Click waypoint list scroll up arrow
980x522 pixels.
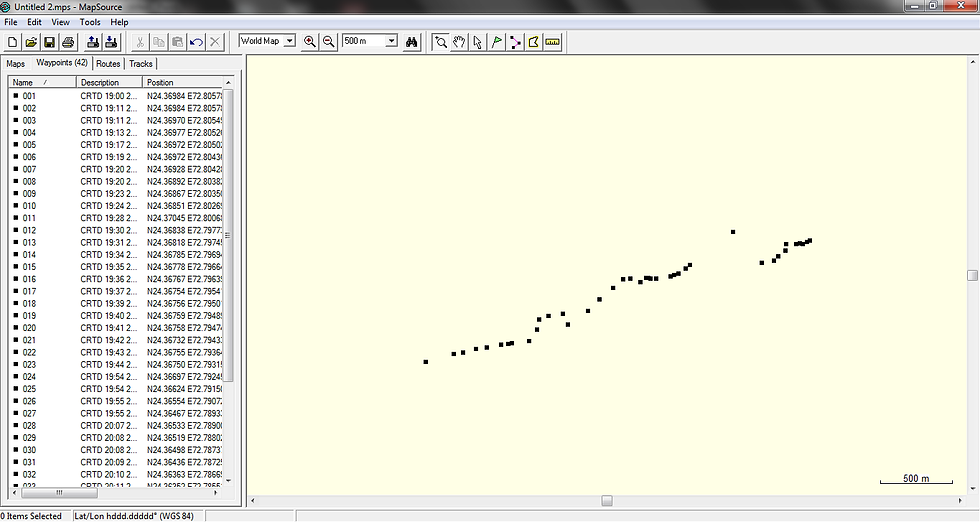pos(228,83)
